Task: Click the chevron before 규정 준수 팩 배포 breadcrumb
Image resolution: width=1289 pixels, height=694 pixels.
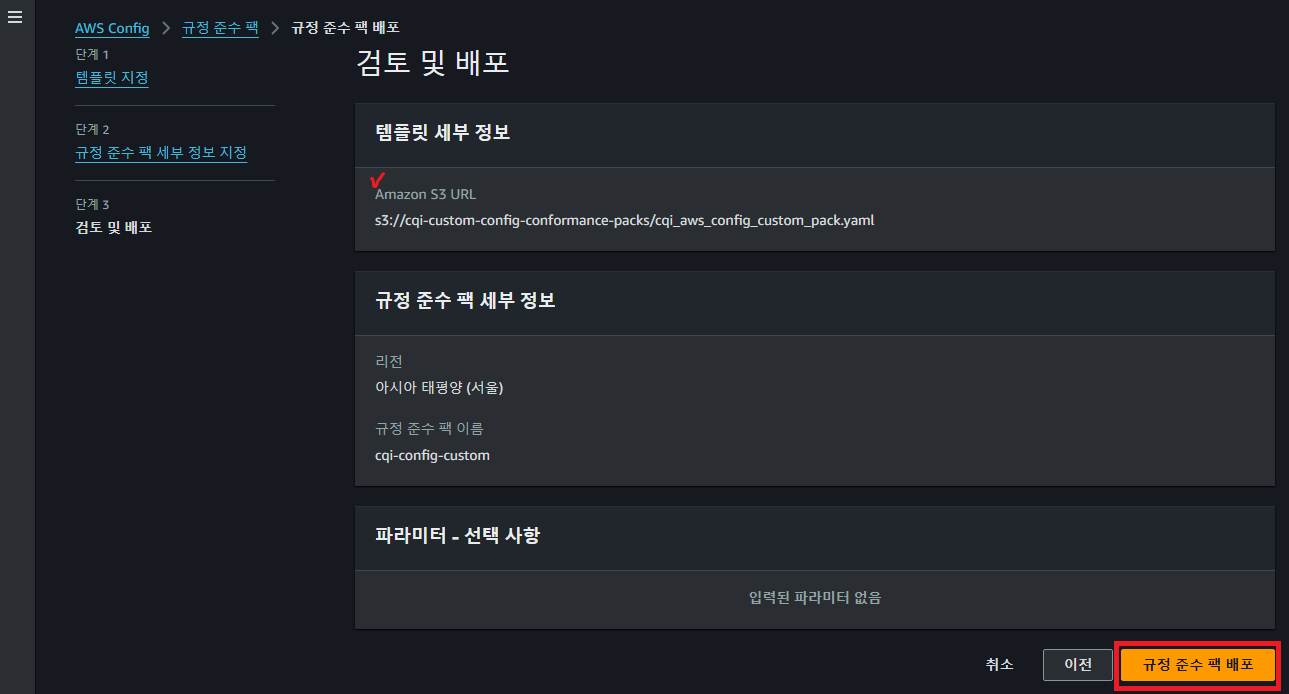Action: pyautogui.click(x=275, y=28)
